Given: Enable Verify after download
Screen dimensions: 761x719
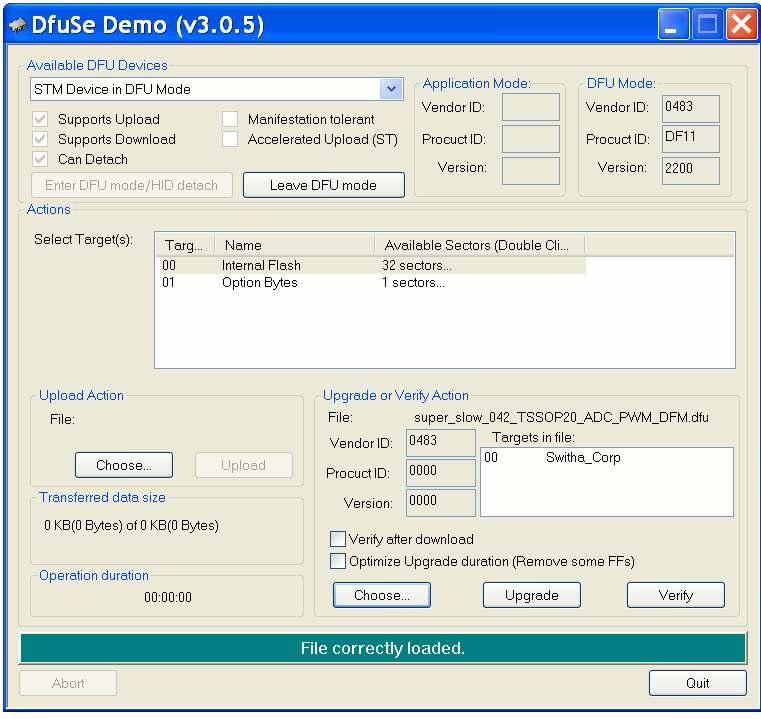Looking at the screenshot, I should 338,539.
